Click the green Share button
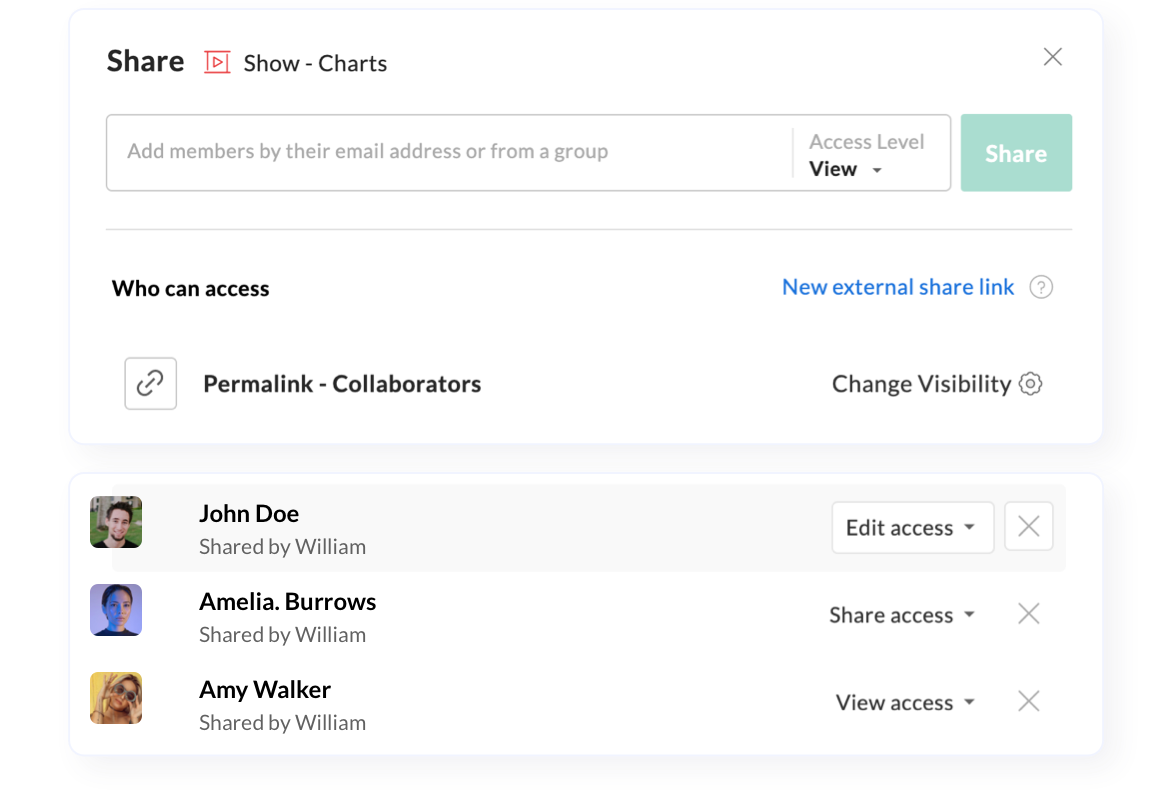The width and height of the screenshot is (1174, 806). pyautogui.click(x=1015, y=153)
